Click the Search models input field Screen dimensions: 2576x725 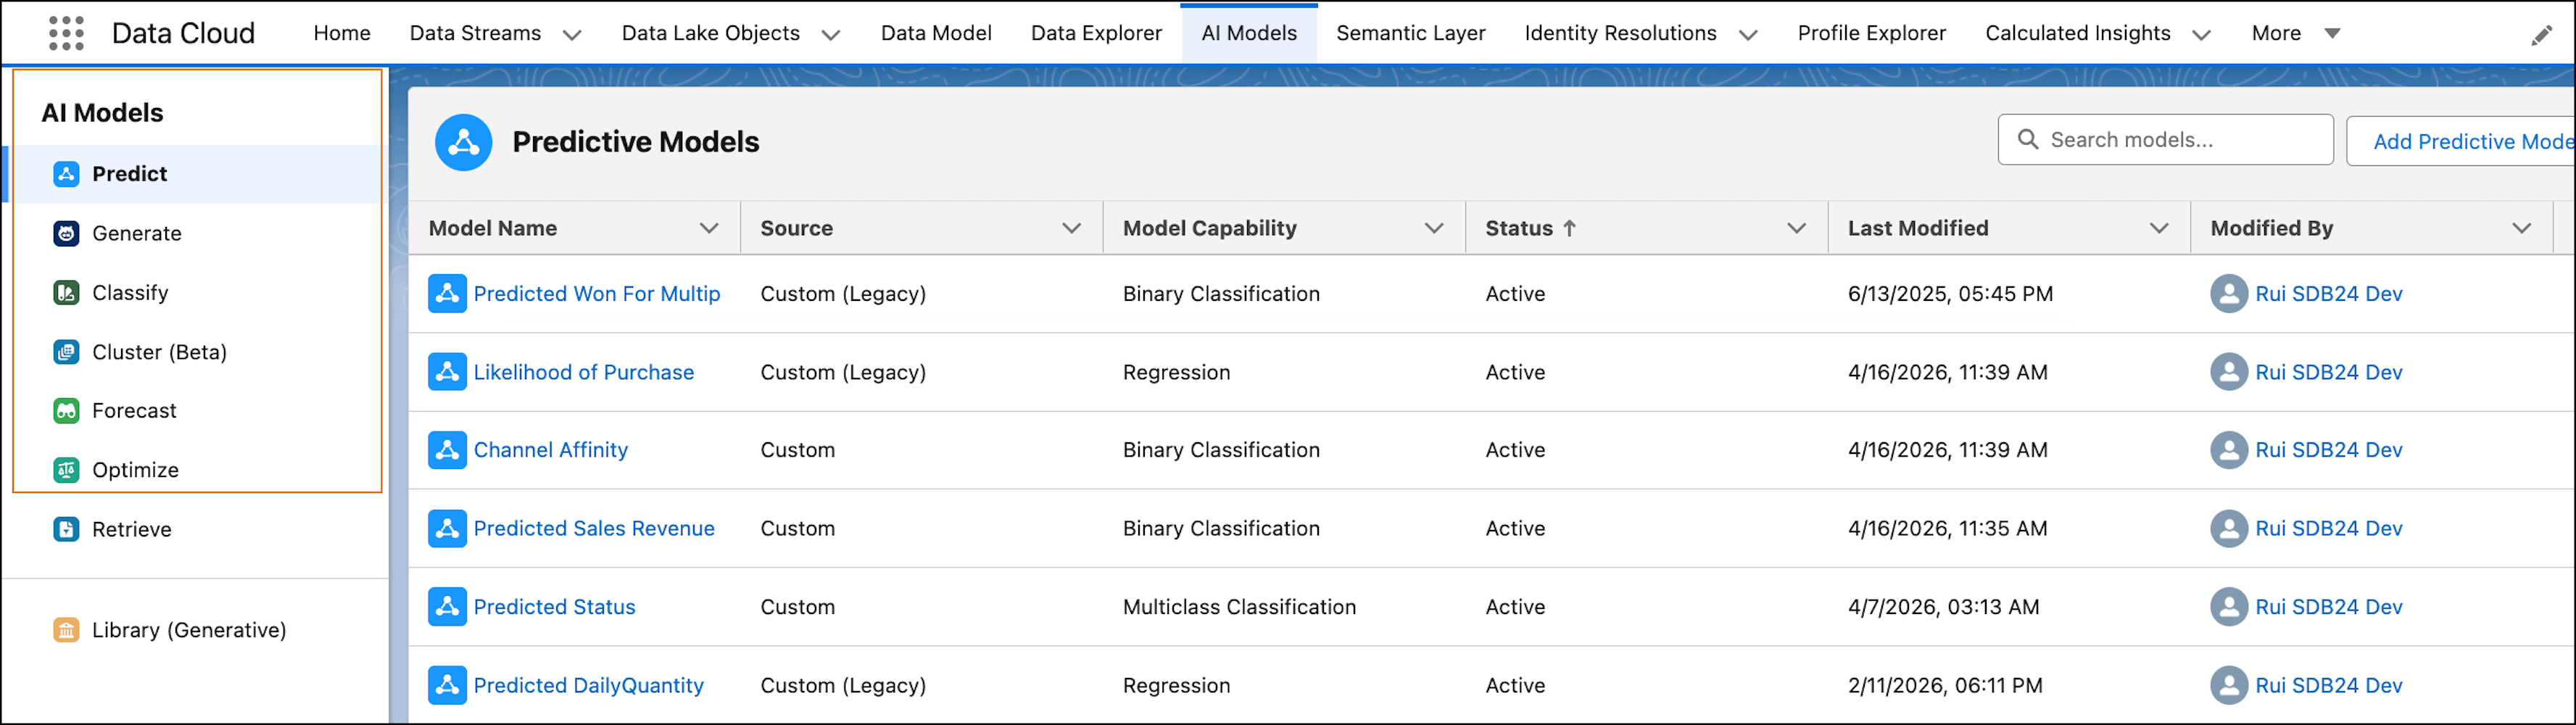(x=2165, y=140)
